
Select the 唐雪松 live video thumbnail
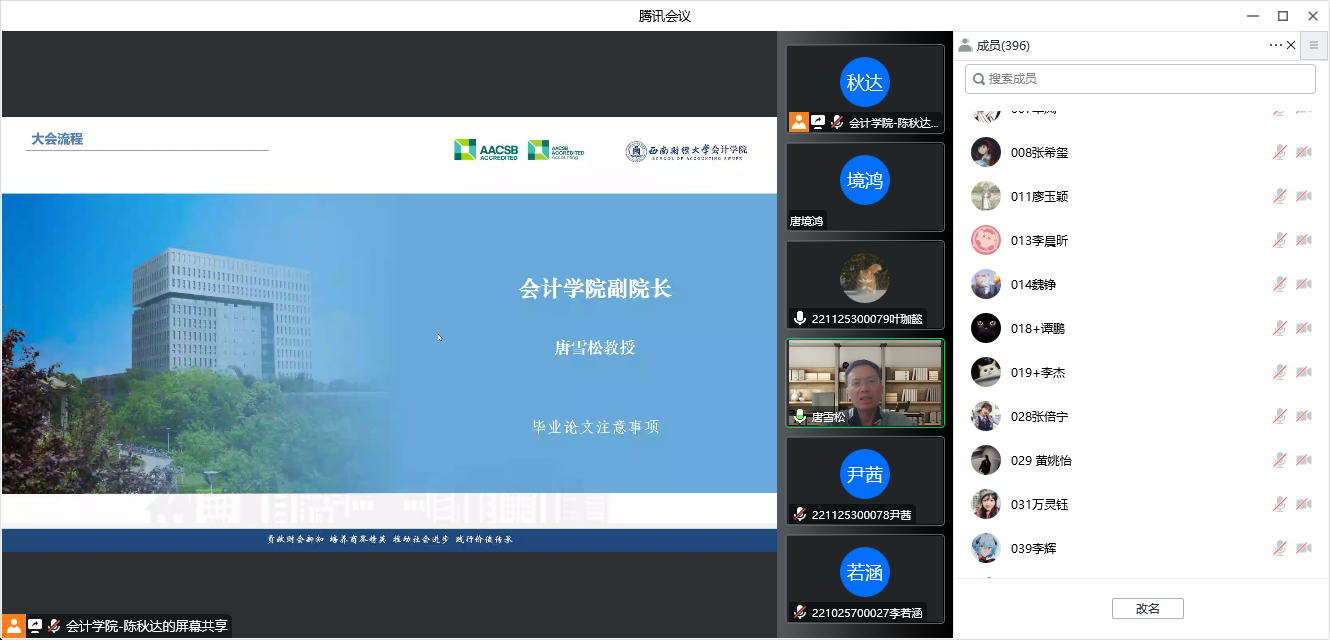tap(865, 382)
